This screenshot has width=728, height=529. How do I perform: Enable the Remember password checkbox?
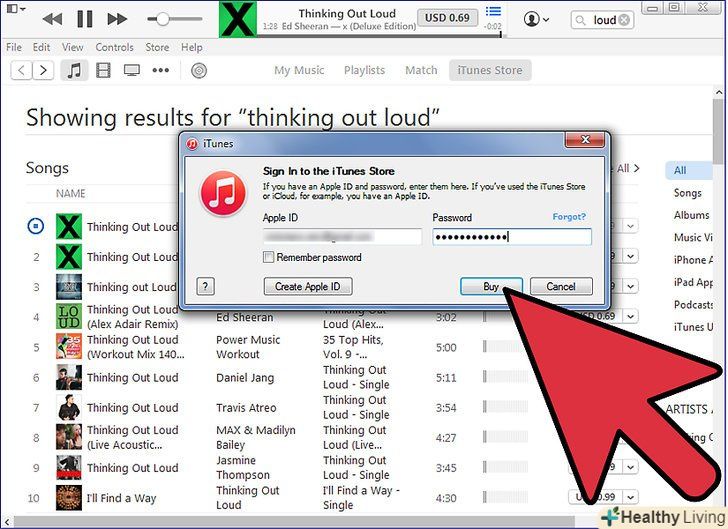[268, 257]
